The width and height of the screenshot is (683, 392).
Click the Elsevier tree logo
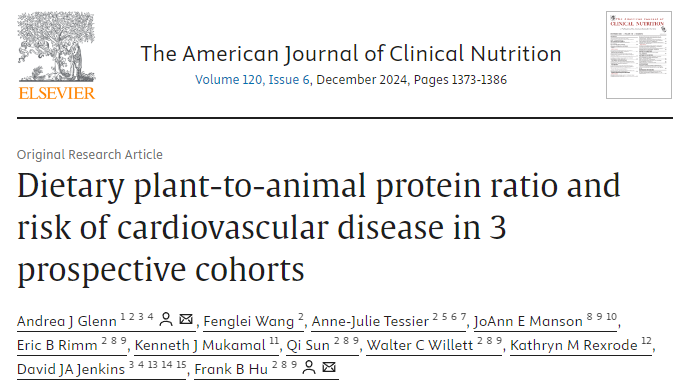point(57,47)
